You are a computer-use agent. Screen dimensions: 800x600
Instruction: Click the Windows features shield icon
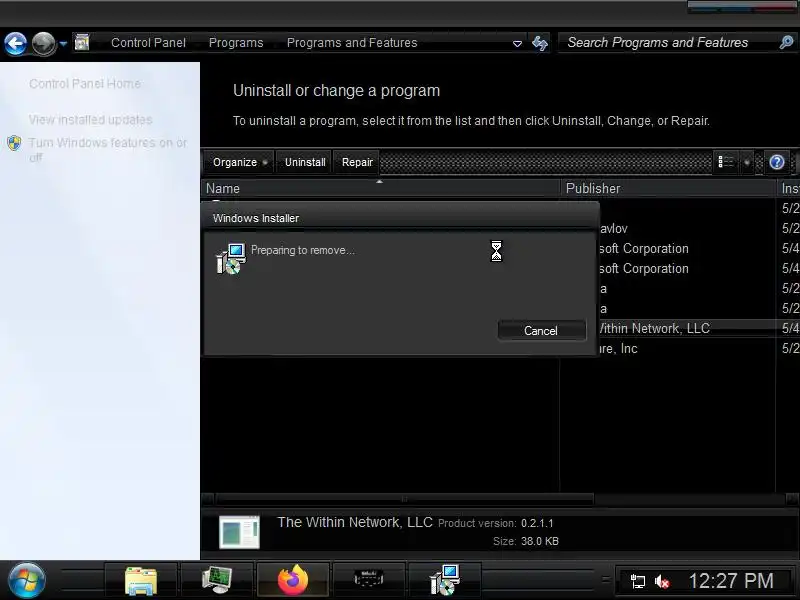(x=14, y=143)
